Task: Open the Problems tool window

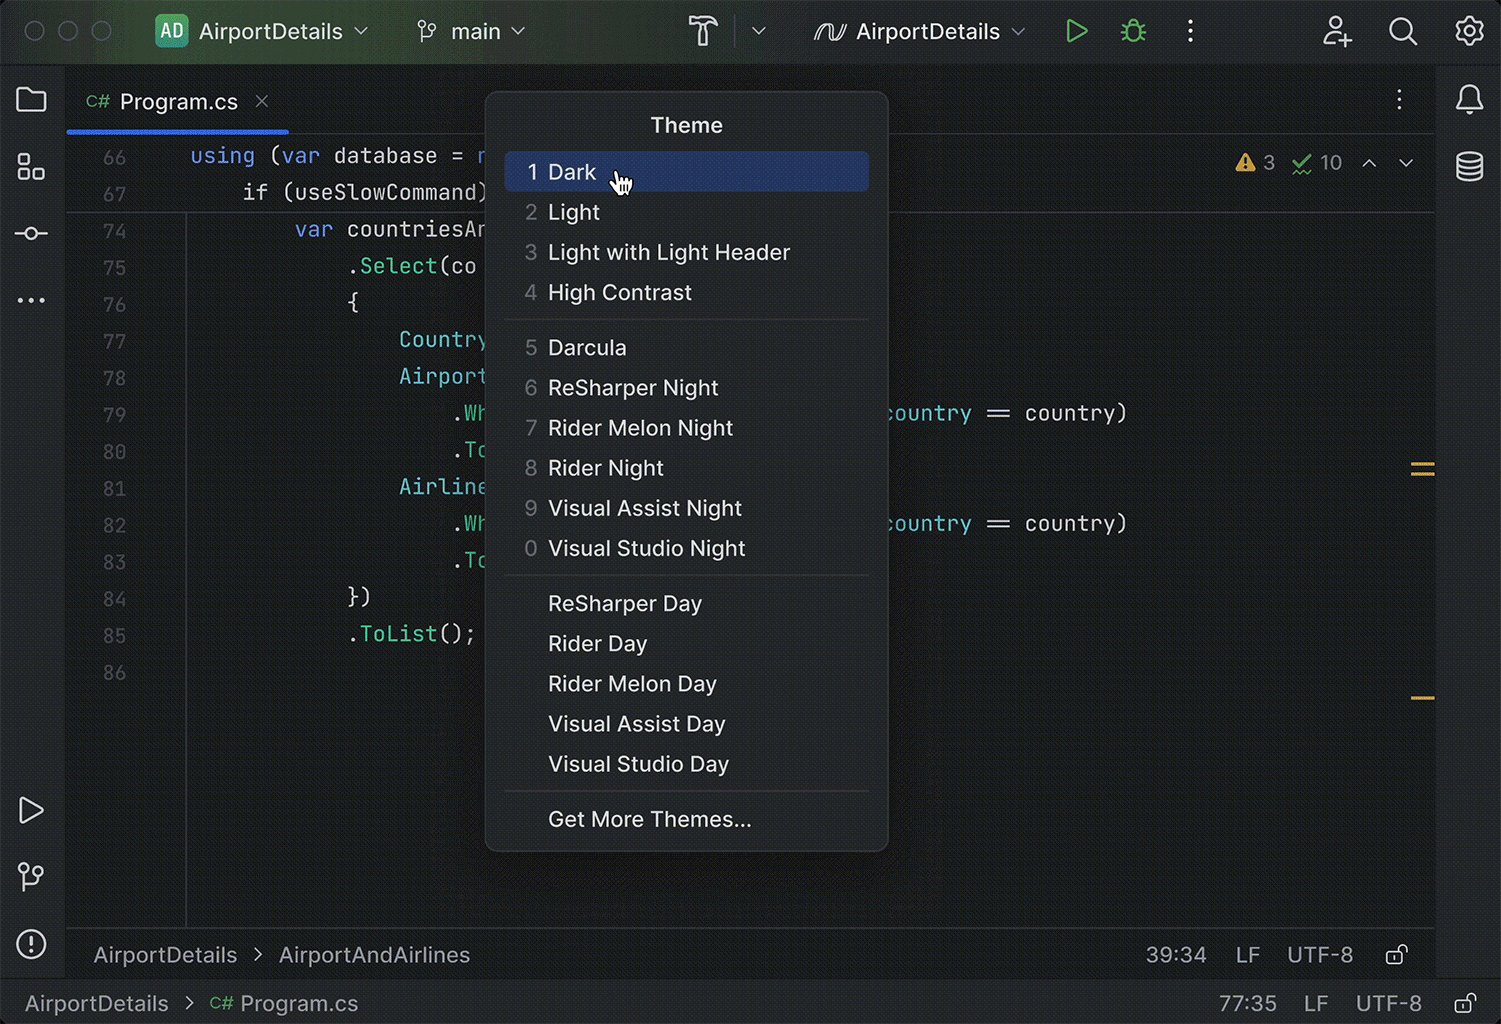Action: tap(31, 944)
